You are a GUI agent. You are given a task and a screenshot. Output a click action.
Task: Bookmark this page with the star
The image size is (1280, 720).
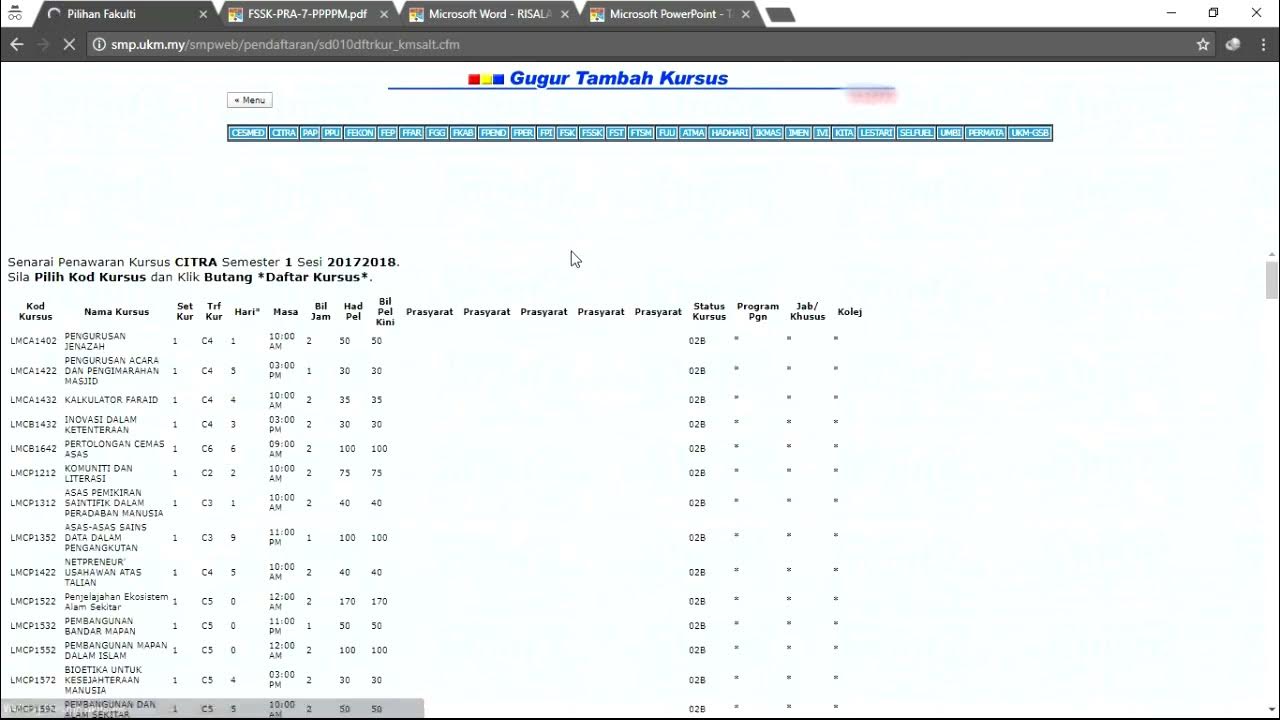point(1203,44)
